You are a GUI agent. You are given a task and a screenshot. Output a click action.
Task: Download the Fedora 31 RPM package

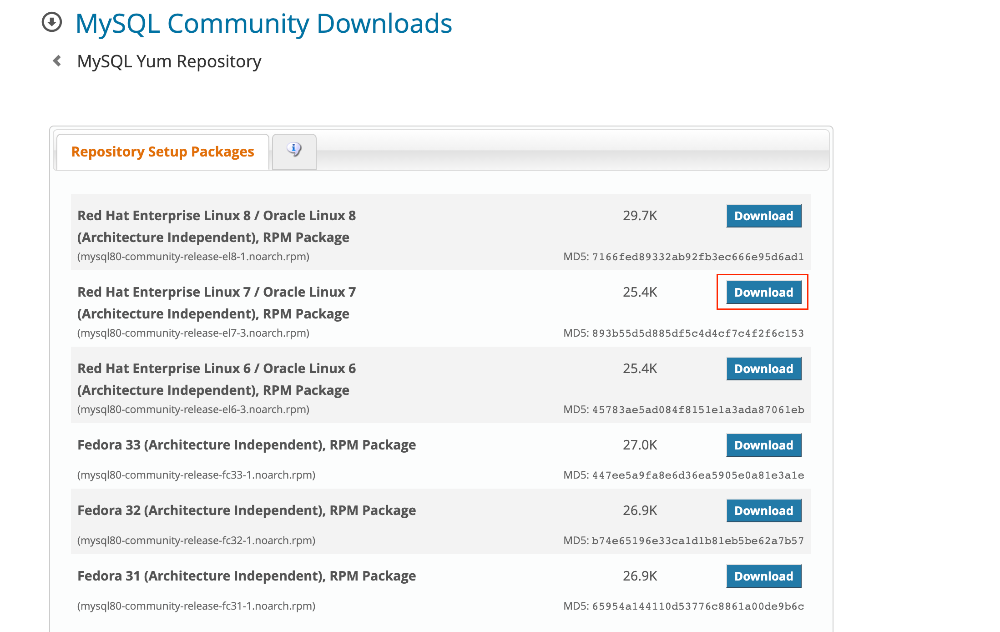click(x=763, y=576)
